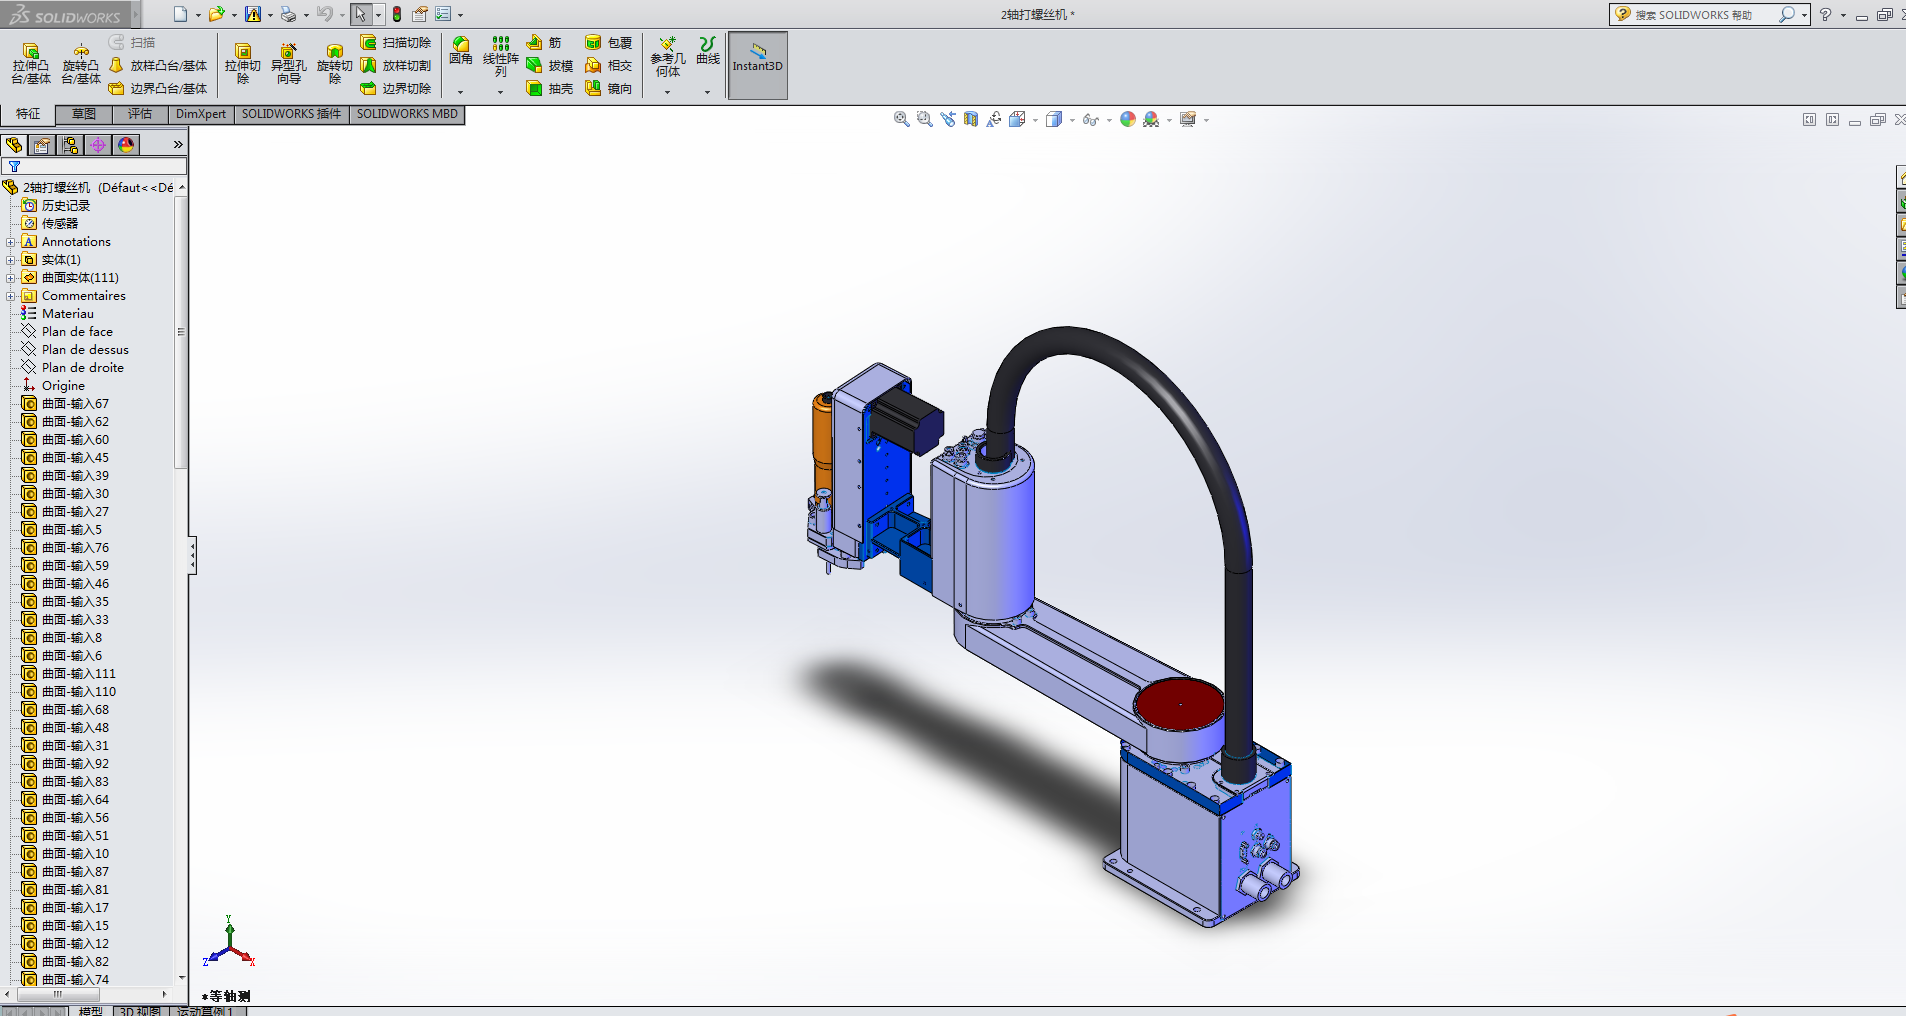Open the Section View icon in viewport toolbar
The height and width of the screenshot is (1016, 1906).
coord(971,119)
